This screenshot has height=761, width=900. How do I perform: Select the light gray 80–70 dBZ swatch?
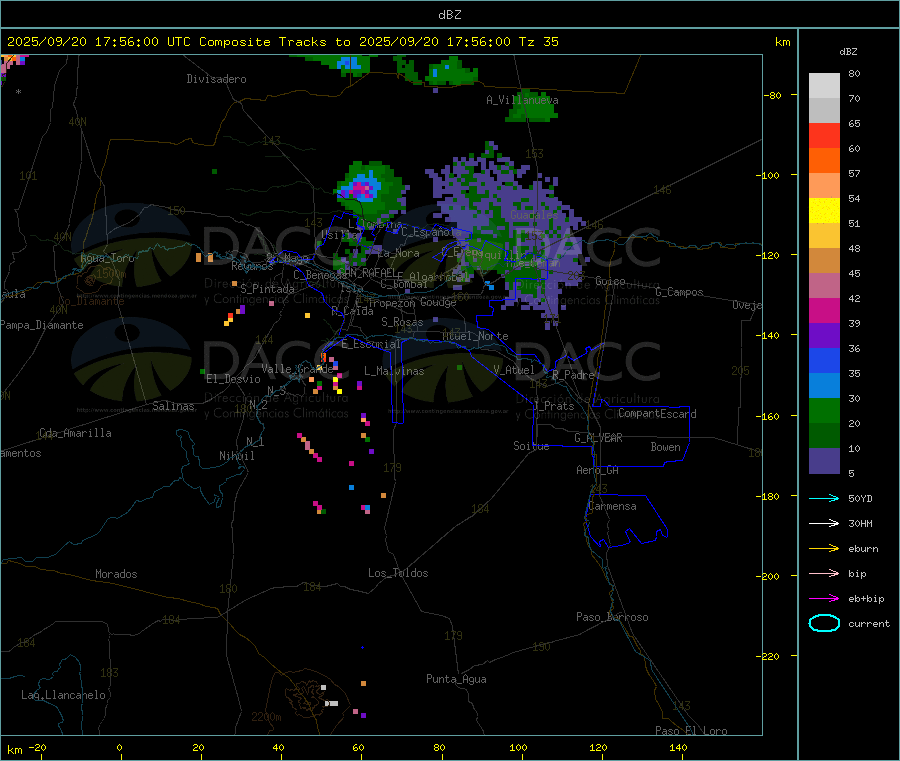pyautogui.click(x=824, y=86)
